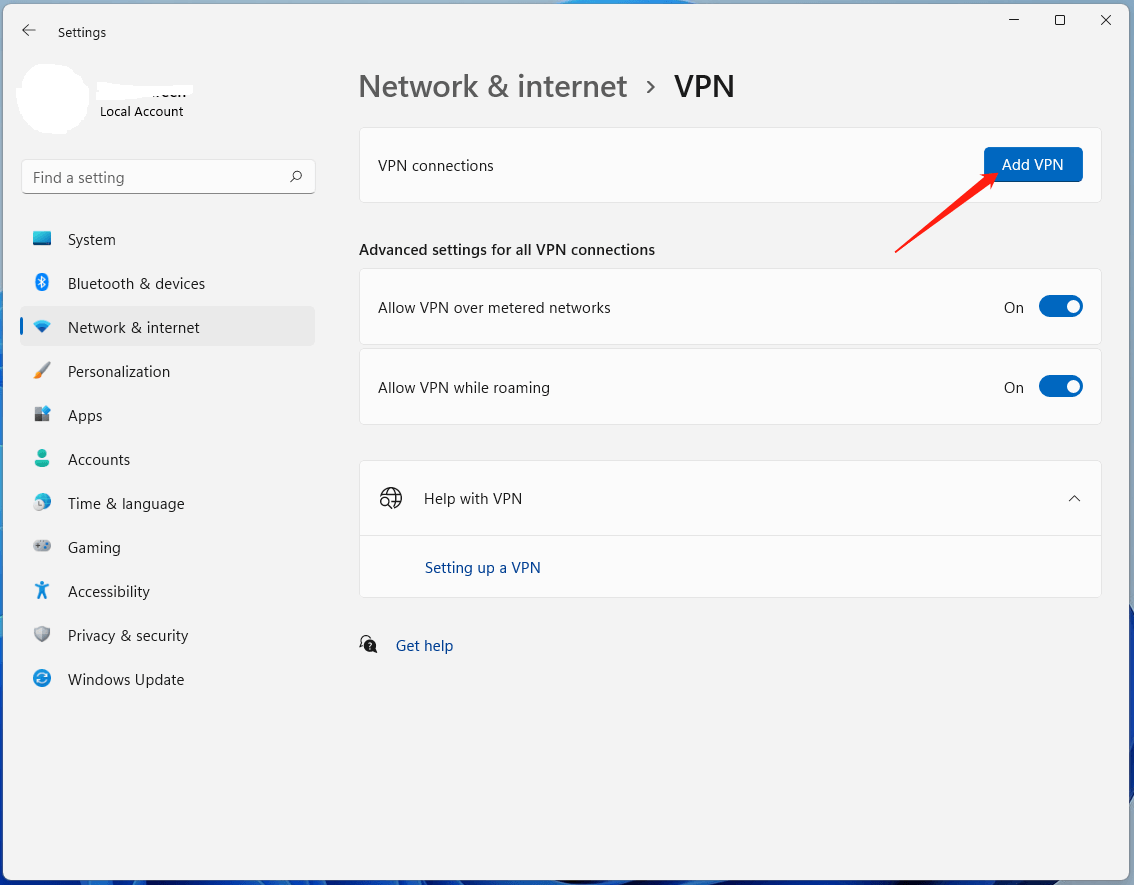Navigate to Apps settings
Viewport: 1134px width, 885px height.
point(168,416)
